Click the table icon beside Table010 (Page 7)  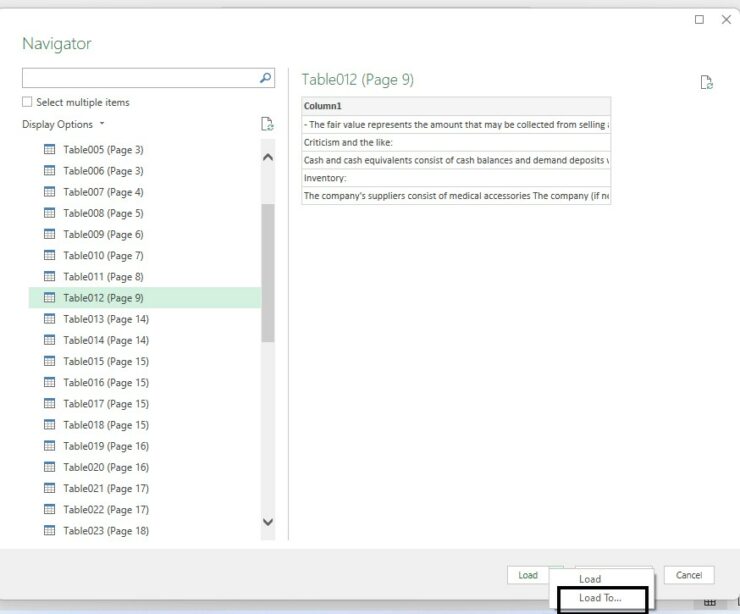tap(49, 256)
